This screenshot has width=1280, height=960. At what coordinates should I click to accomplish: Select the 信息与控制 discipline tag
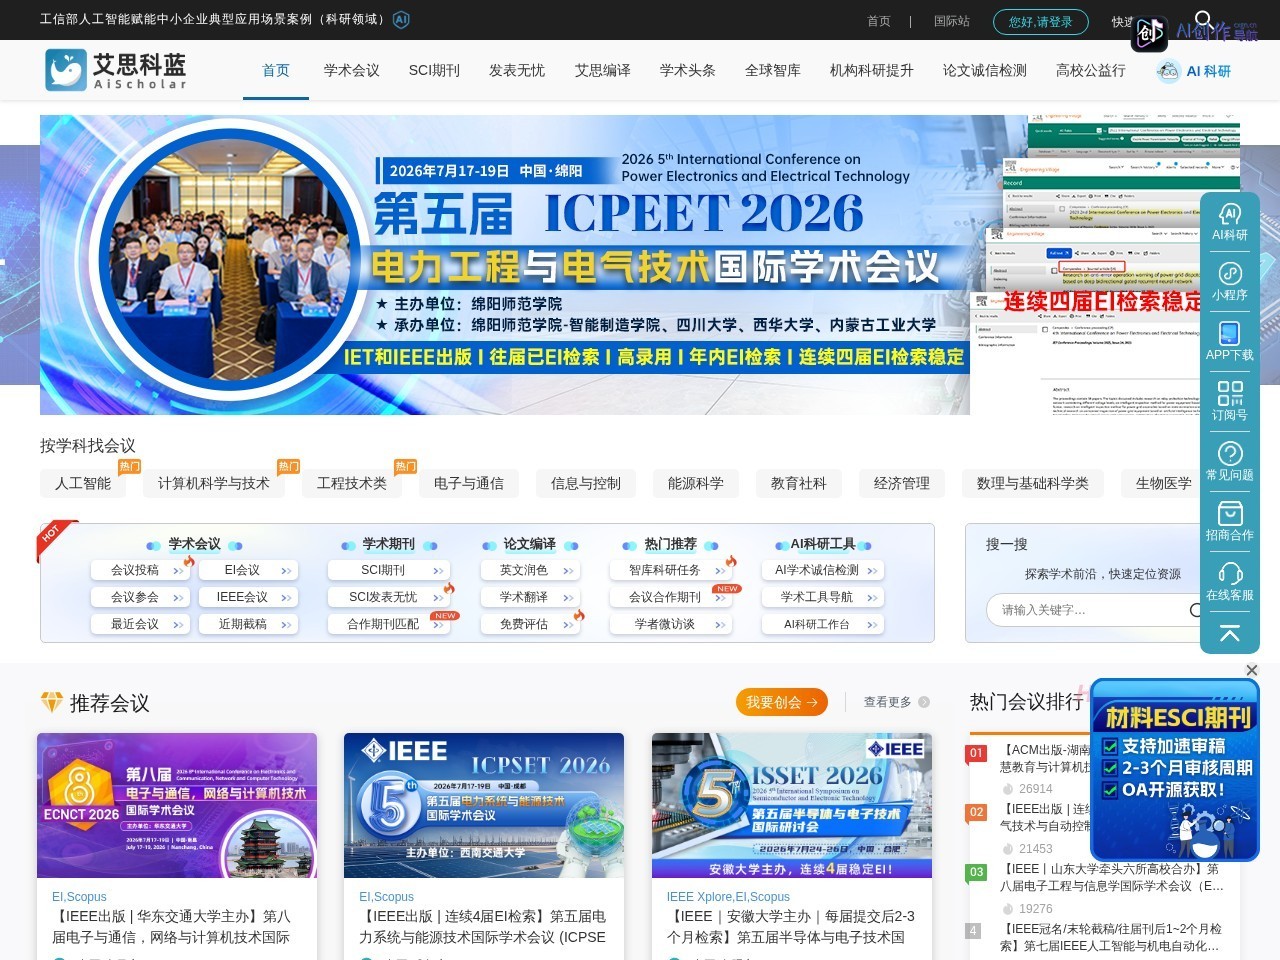586,484
